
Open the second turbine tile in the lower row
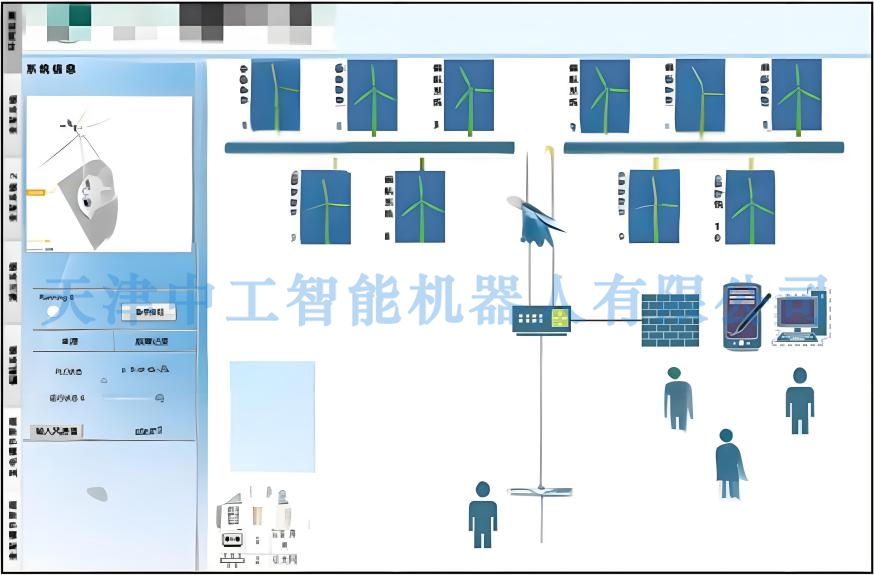[x=420, y=207]
